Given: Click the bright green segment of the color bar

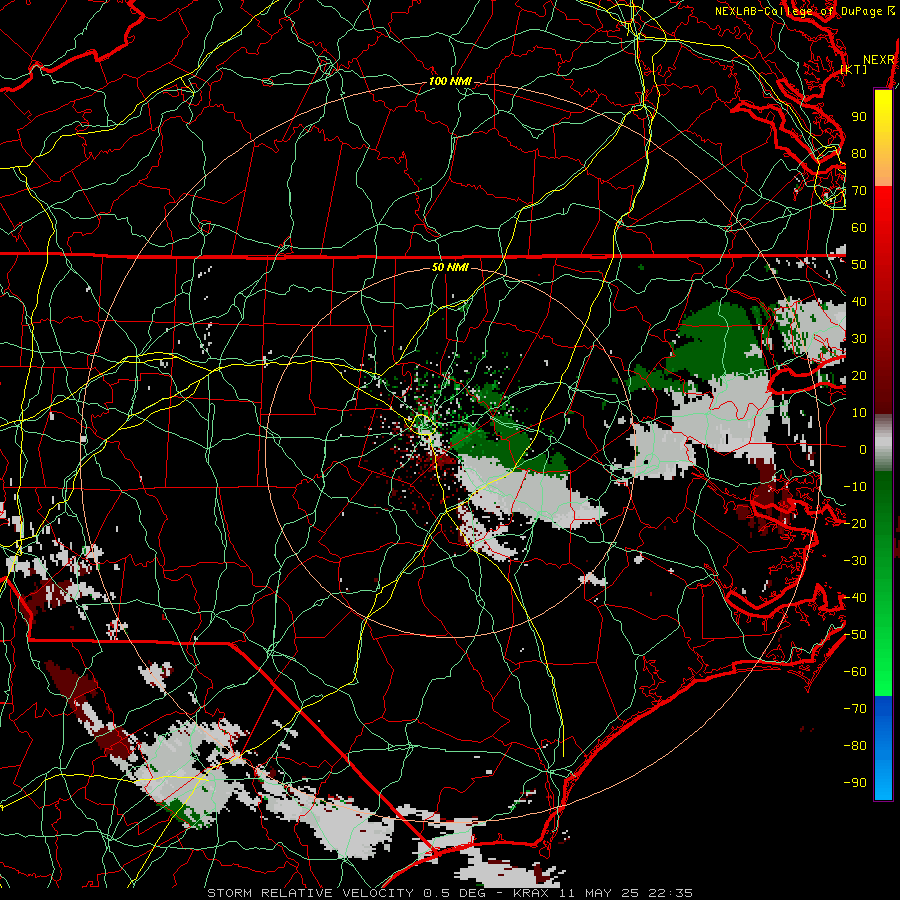Looking at the screenshot, I should tap(883, 660).
